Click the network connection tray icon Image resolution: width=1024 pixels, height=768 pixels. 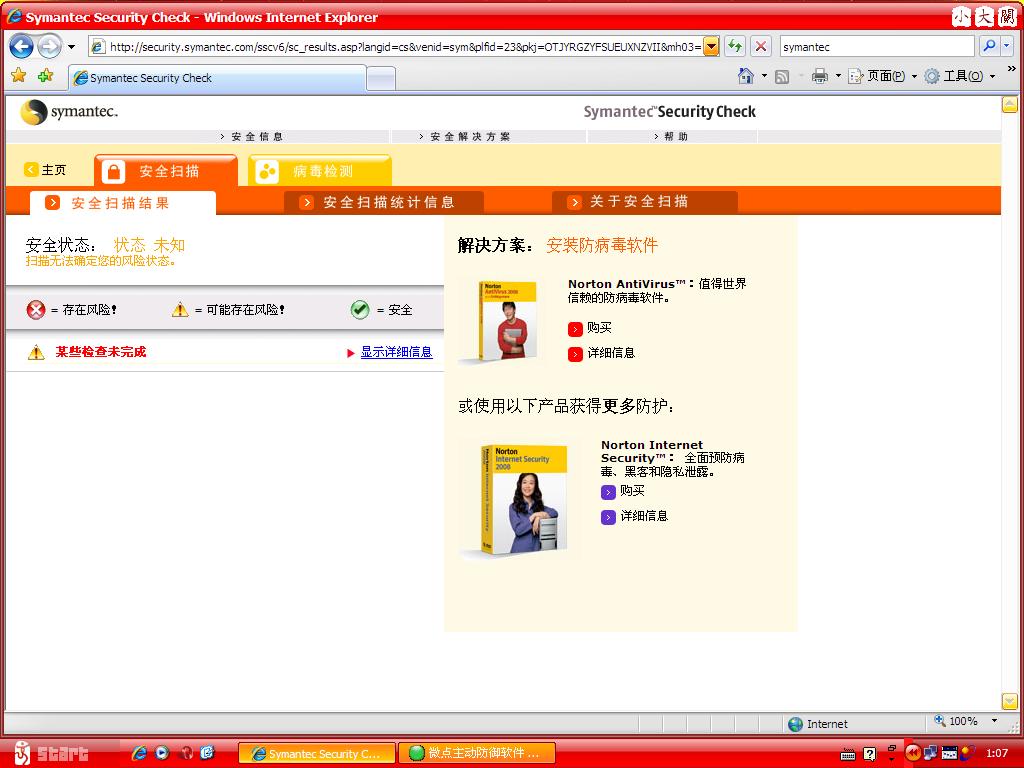coord(930,753)
